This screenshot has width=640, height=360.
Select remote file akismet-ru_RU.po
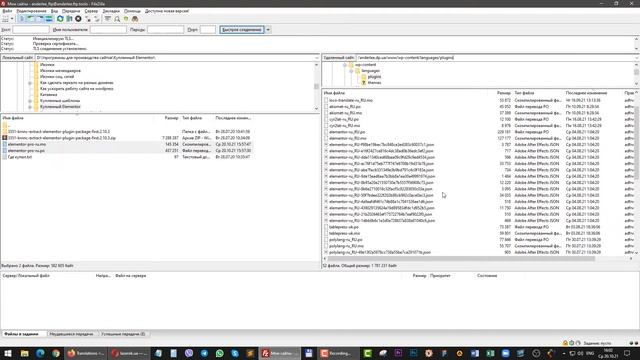tap(345, 107)
